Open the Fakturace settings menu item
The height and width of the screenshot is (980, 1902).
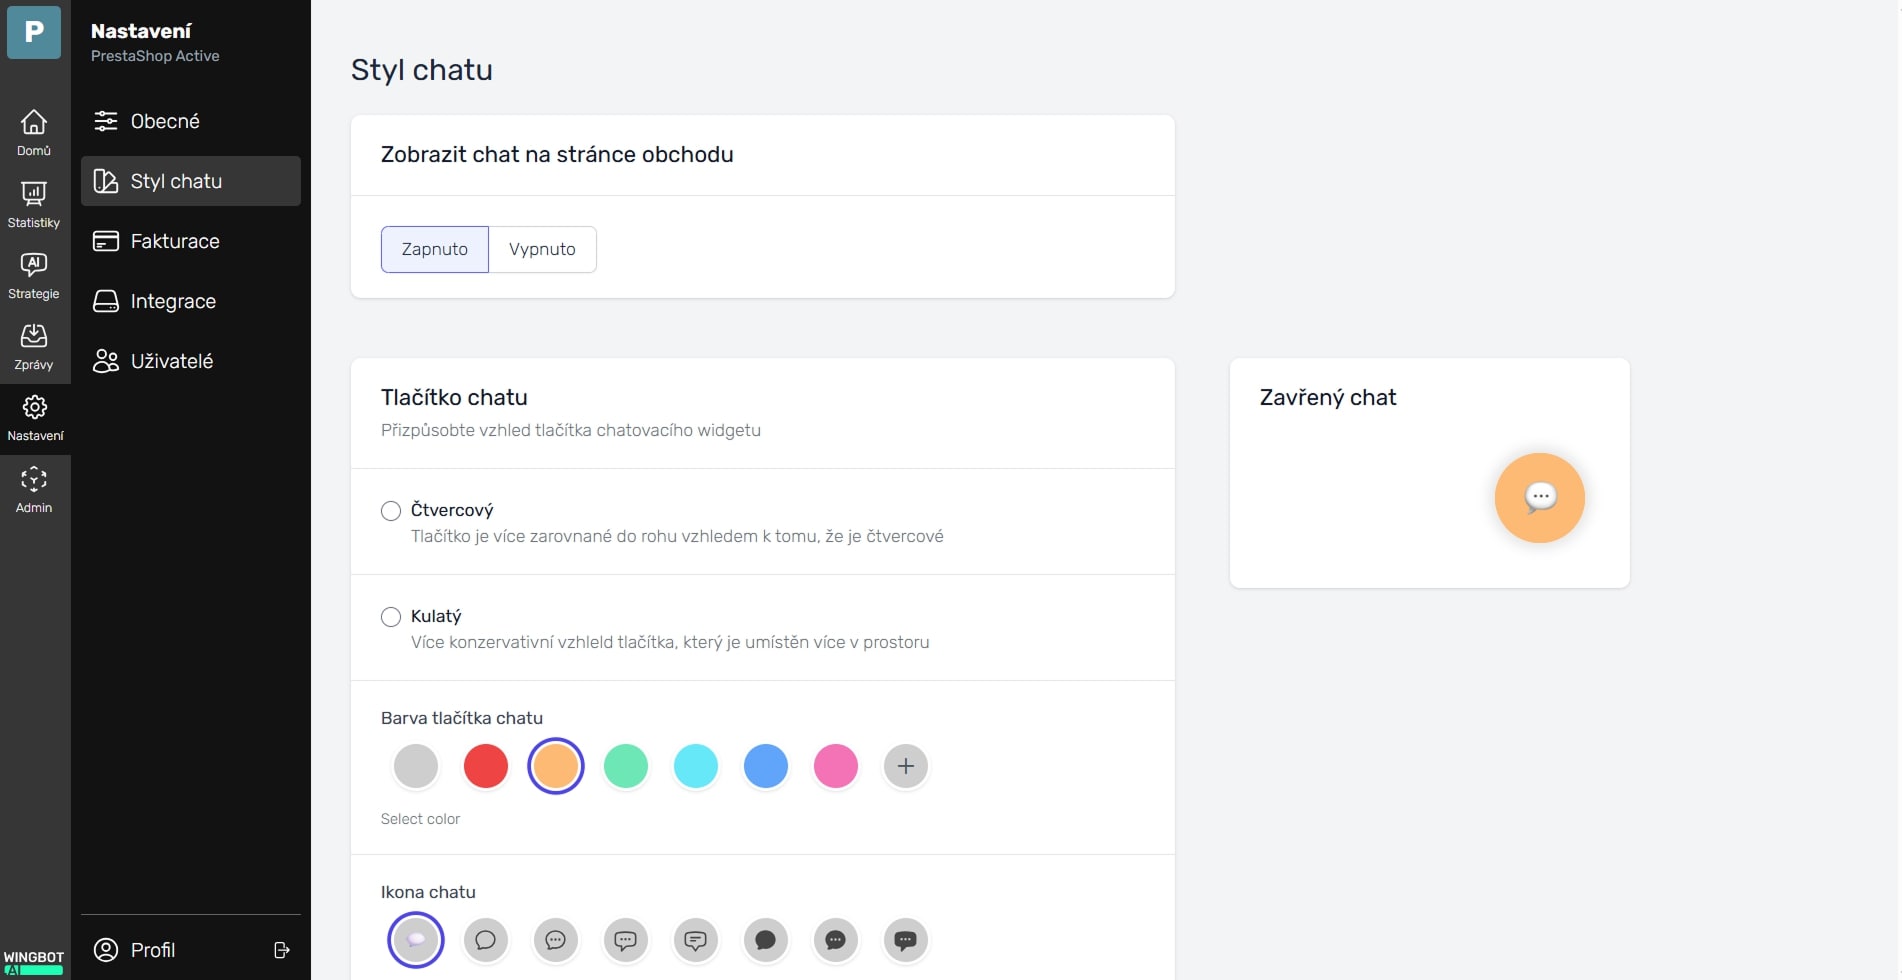click(175, 241)
